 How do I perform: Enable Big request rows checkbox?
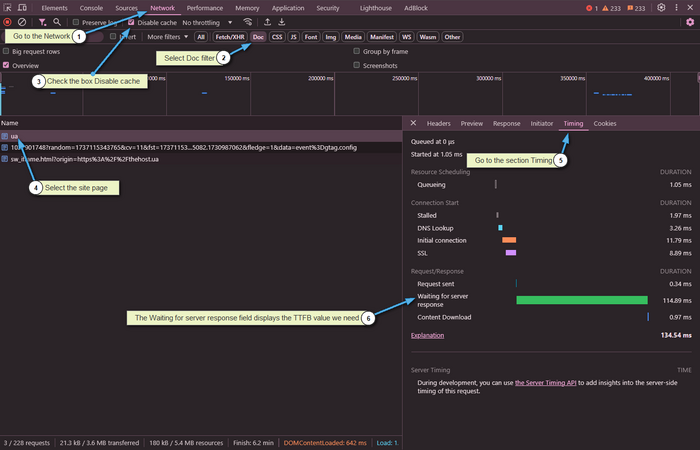tap(6, 51)
